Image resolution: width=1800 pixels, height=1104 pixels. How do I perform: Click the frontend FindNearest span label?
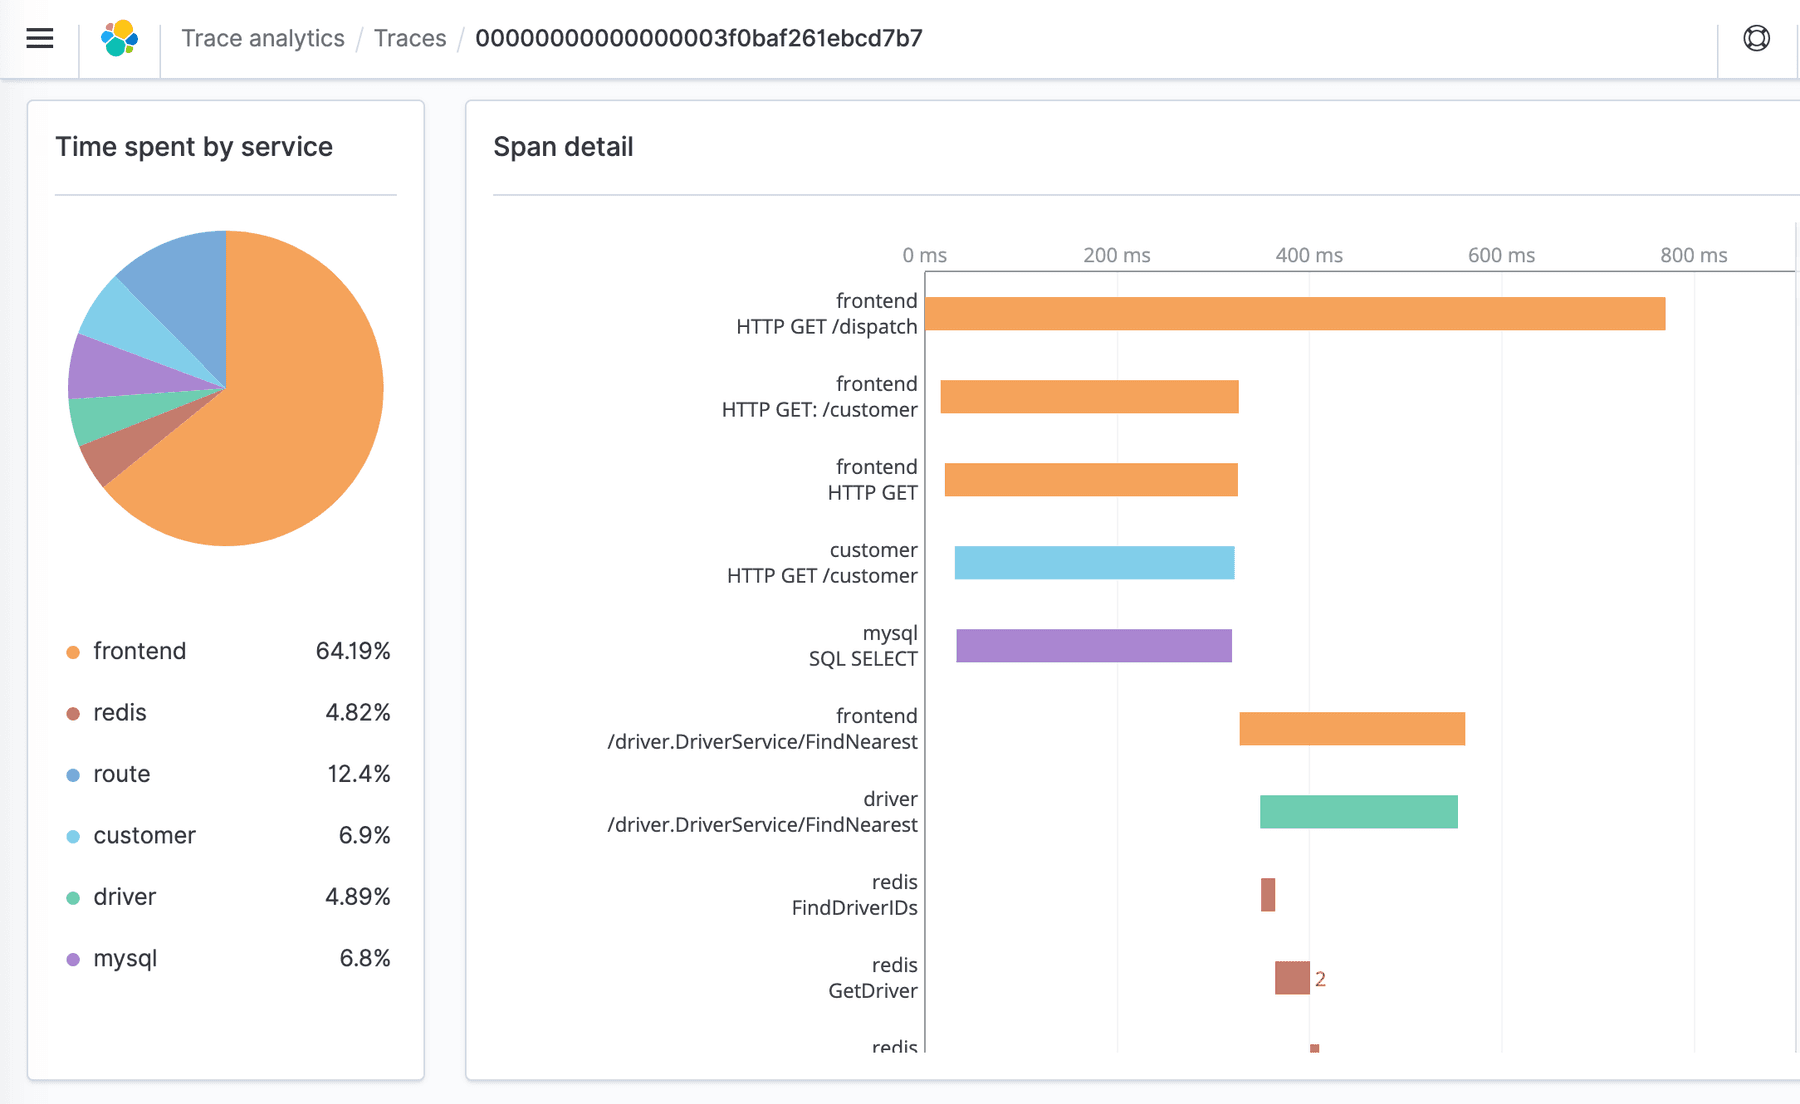762,729
